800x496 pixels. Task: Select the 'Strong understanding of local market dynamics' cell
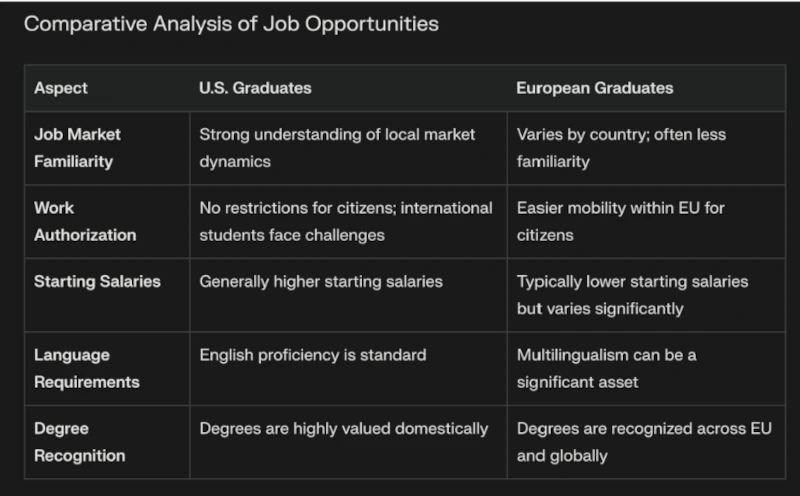point(337,147)
